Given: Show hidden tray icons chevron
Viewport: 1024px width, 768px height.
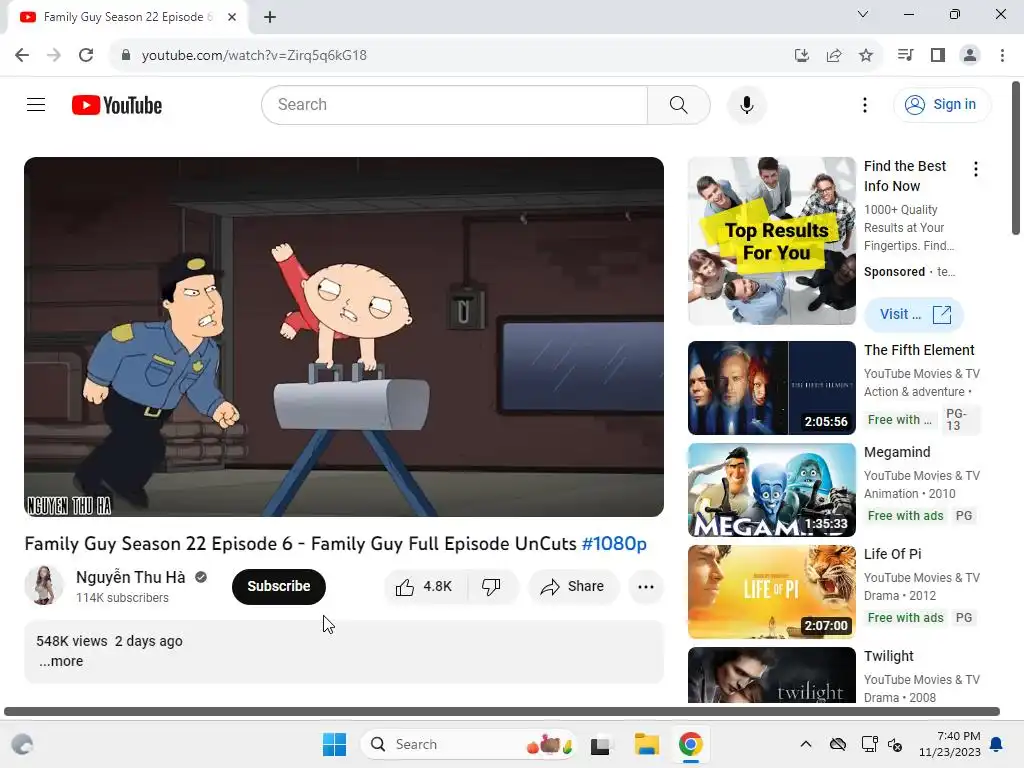Looking at the screenshot, I should click(x=806, y=744).
